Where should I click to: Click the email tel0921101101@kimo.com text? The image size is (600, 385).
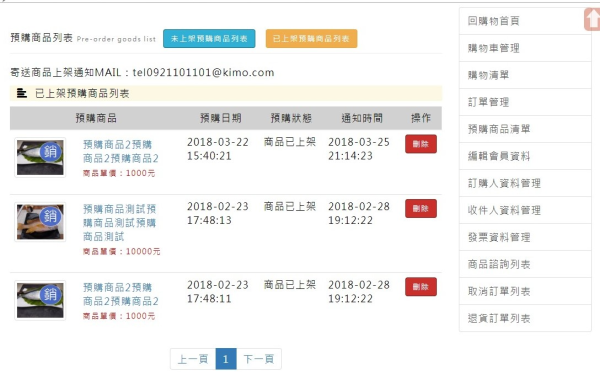pyautogui.click(x=203, y=72)
